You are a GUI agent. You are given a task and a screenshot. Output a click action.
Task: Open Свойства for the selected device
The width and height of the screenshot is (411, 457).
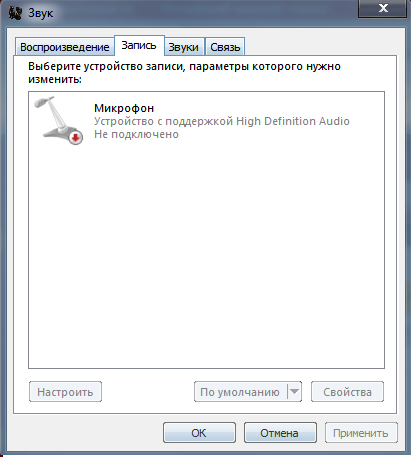click(347, 392)
